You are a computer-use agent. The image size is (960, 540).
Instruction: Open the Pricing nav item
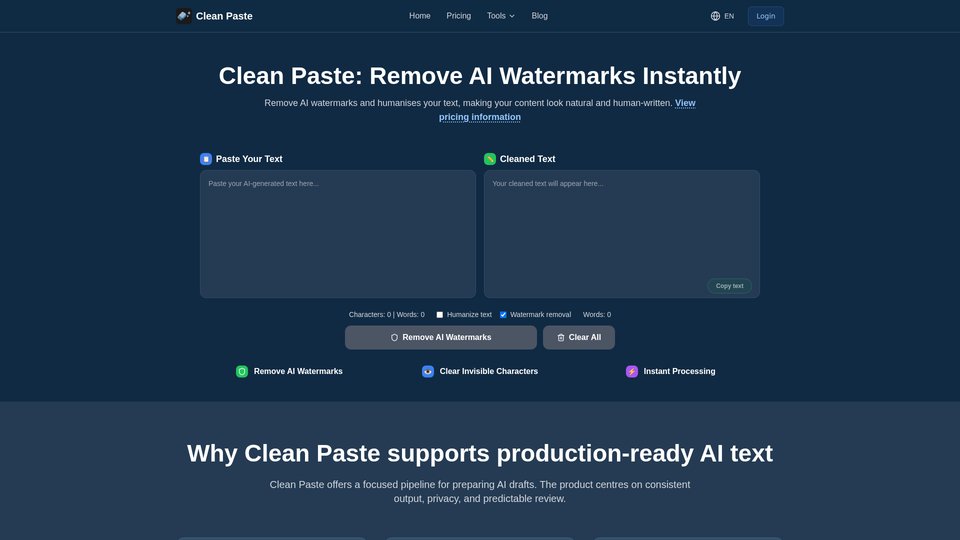[459, 16]
